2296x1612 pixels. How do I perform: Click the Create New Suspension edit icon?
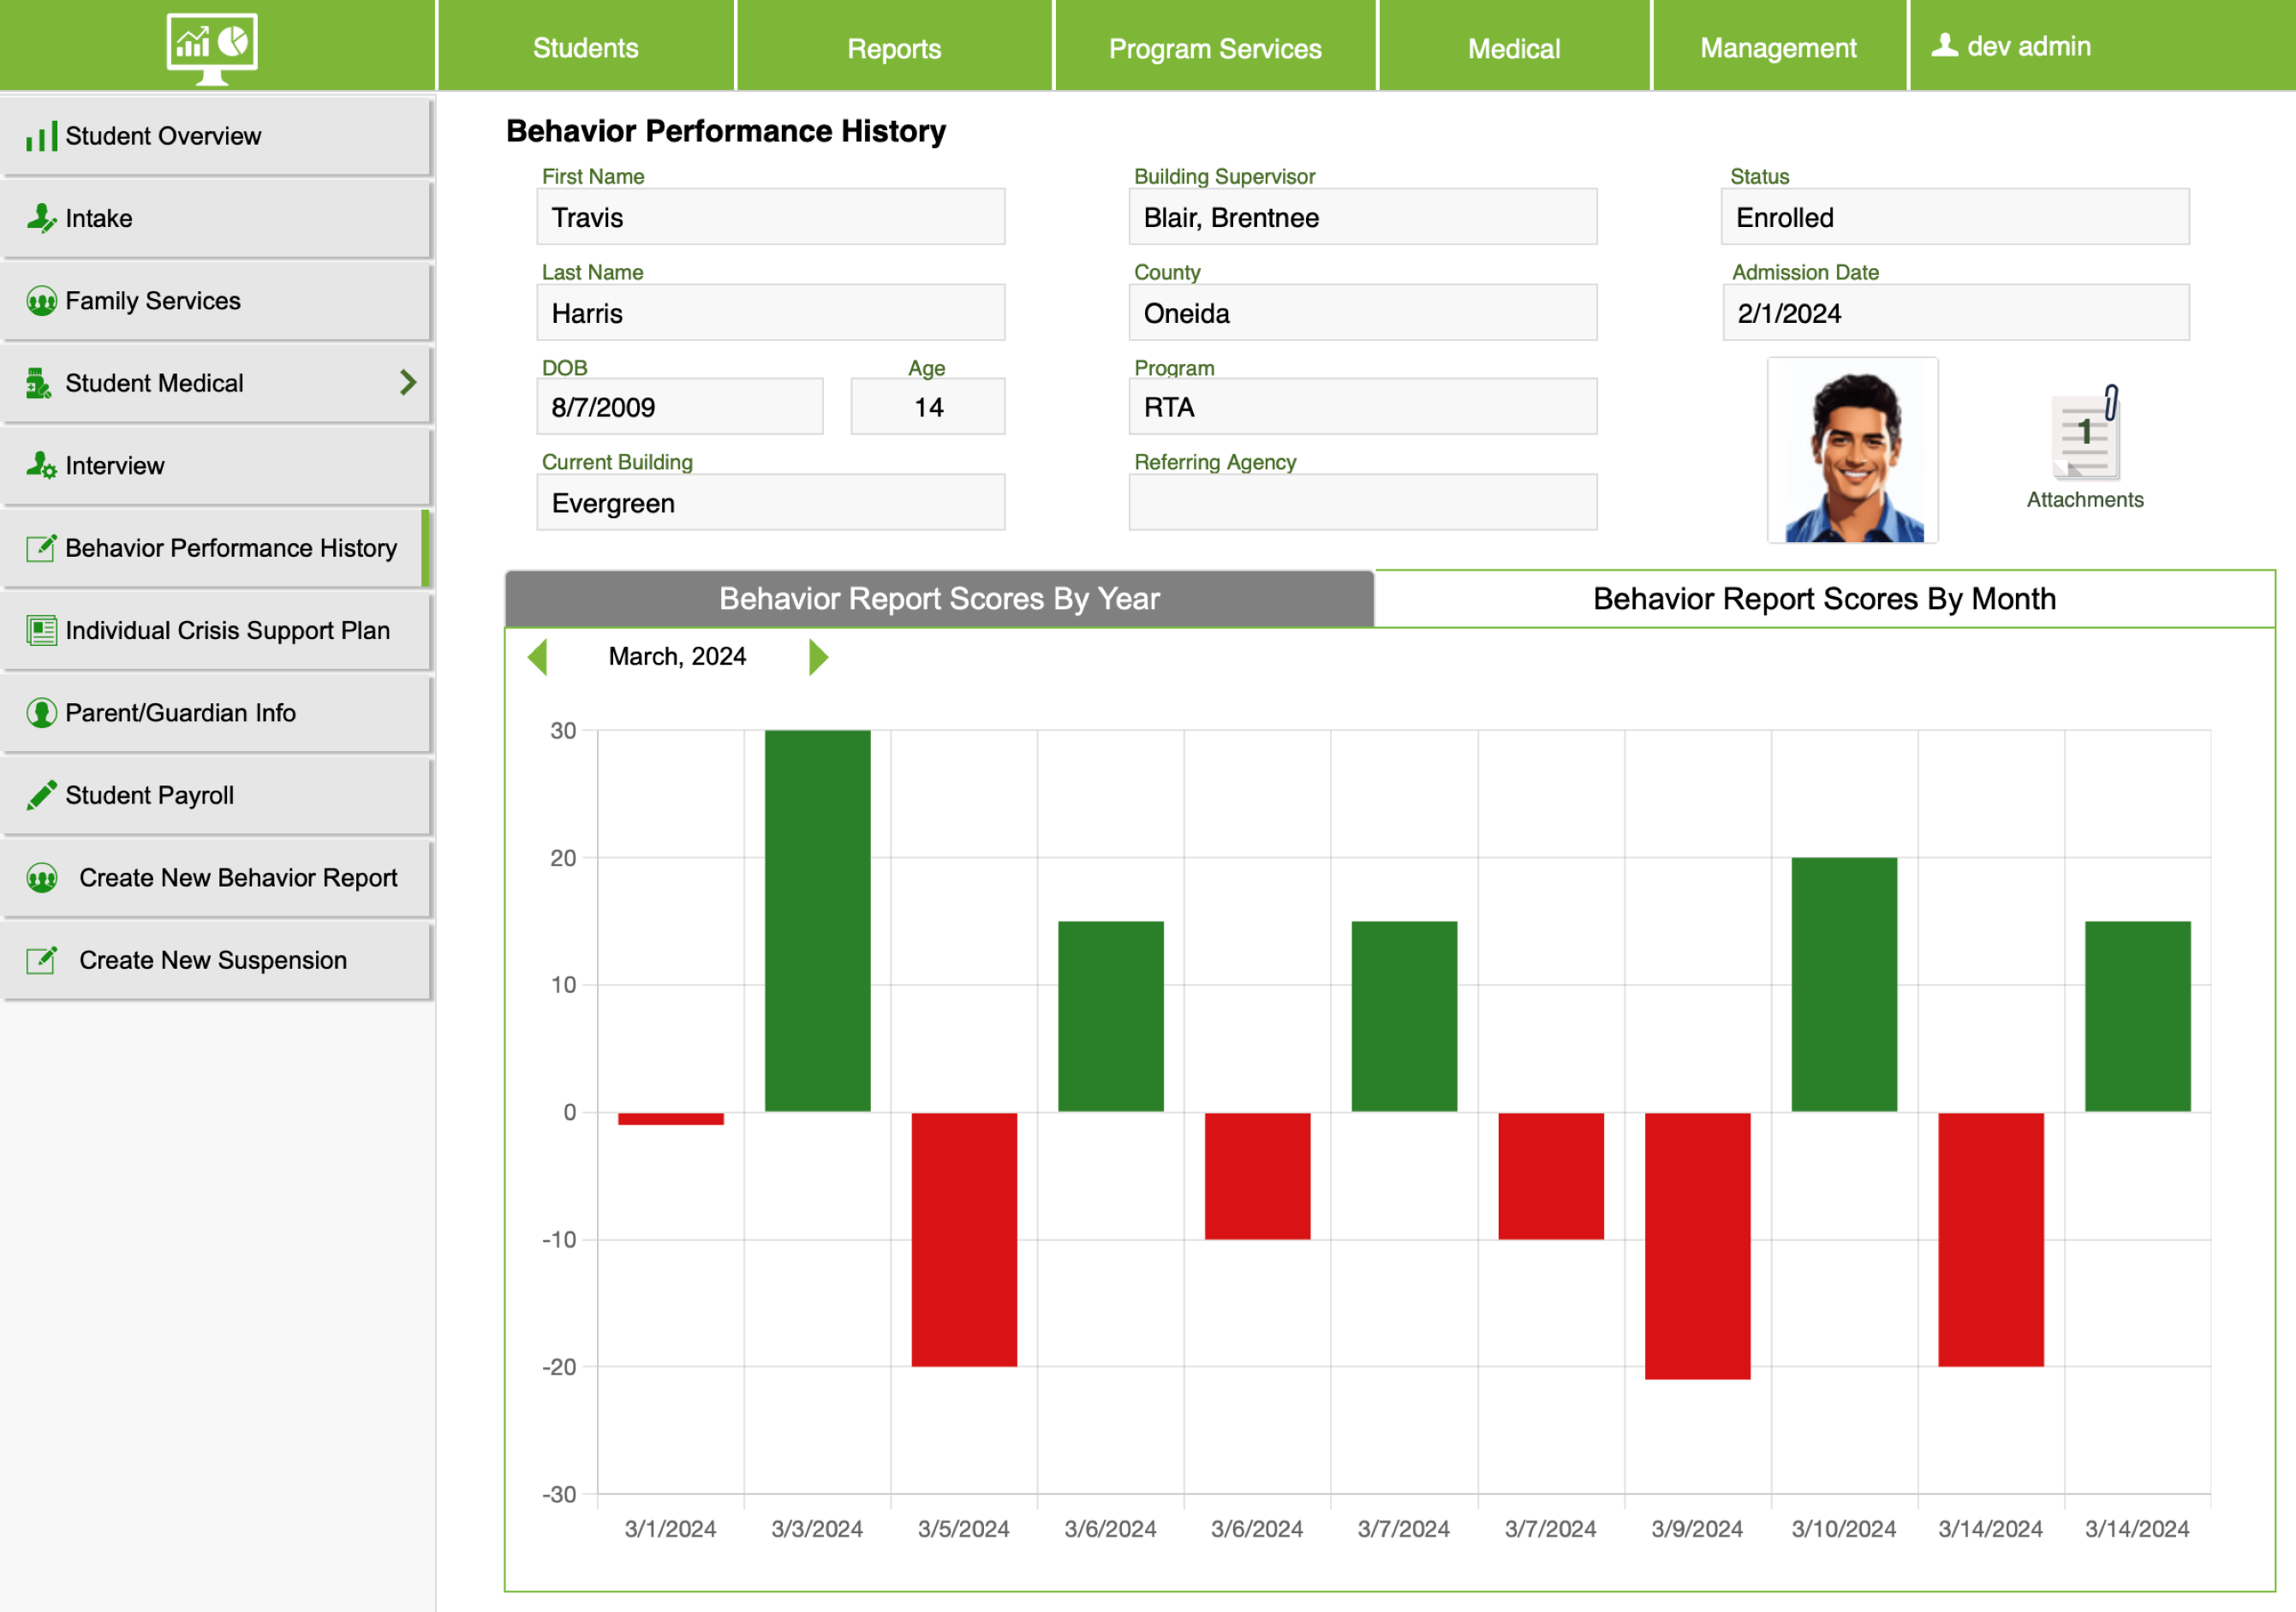point(41,960)
